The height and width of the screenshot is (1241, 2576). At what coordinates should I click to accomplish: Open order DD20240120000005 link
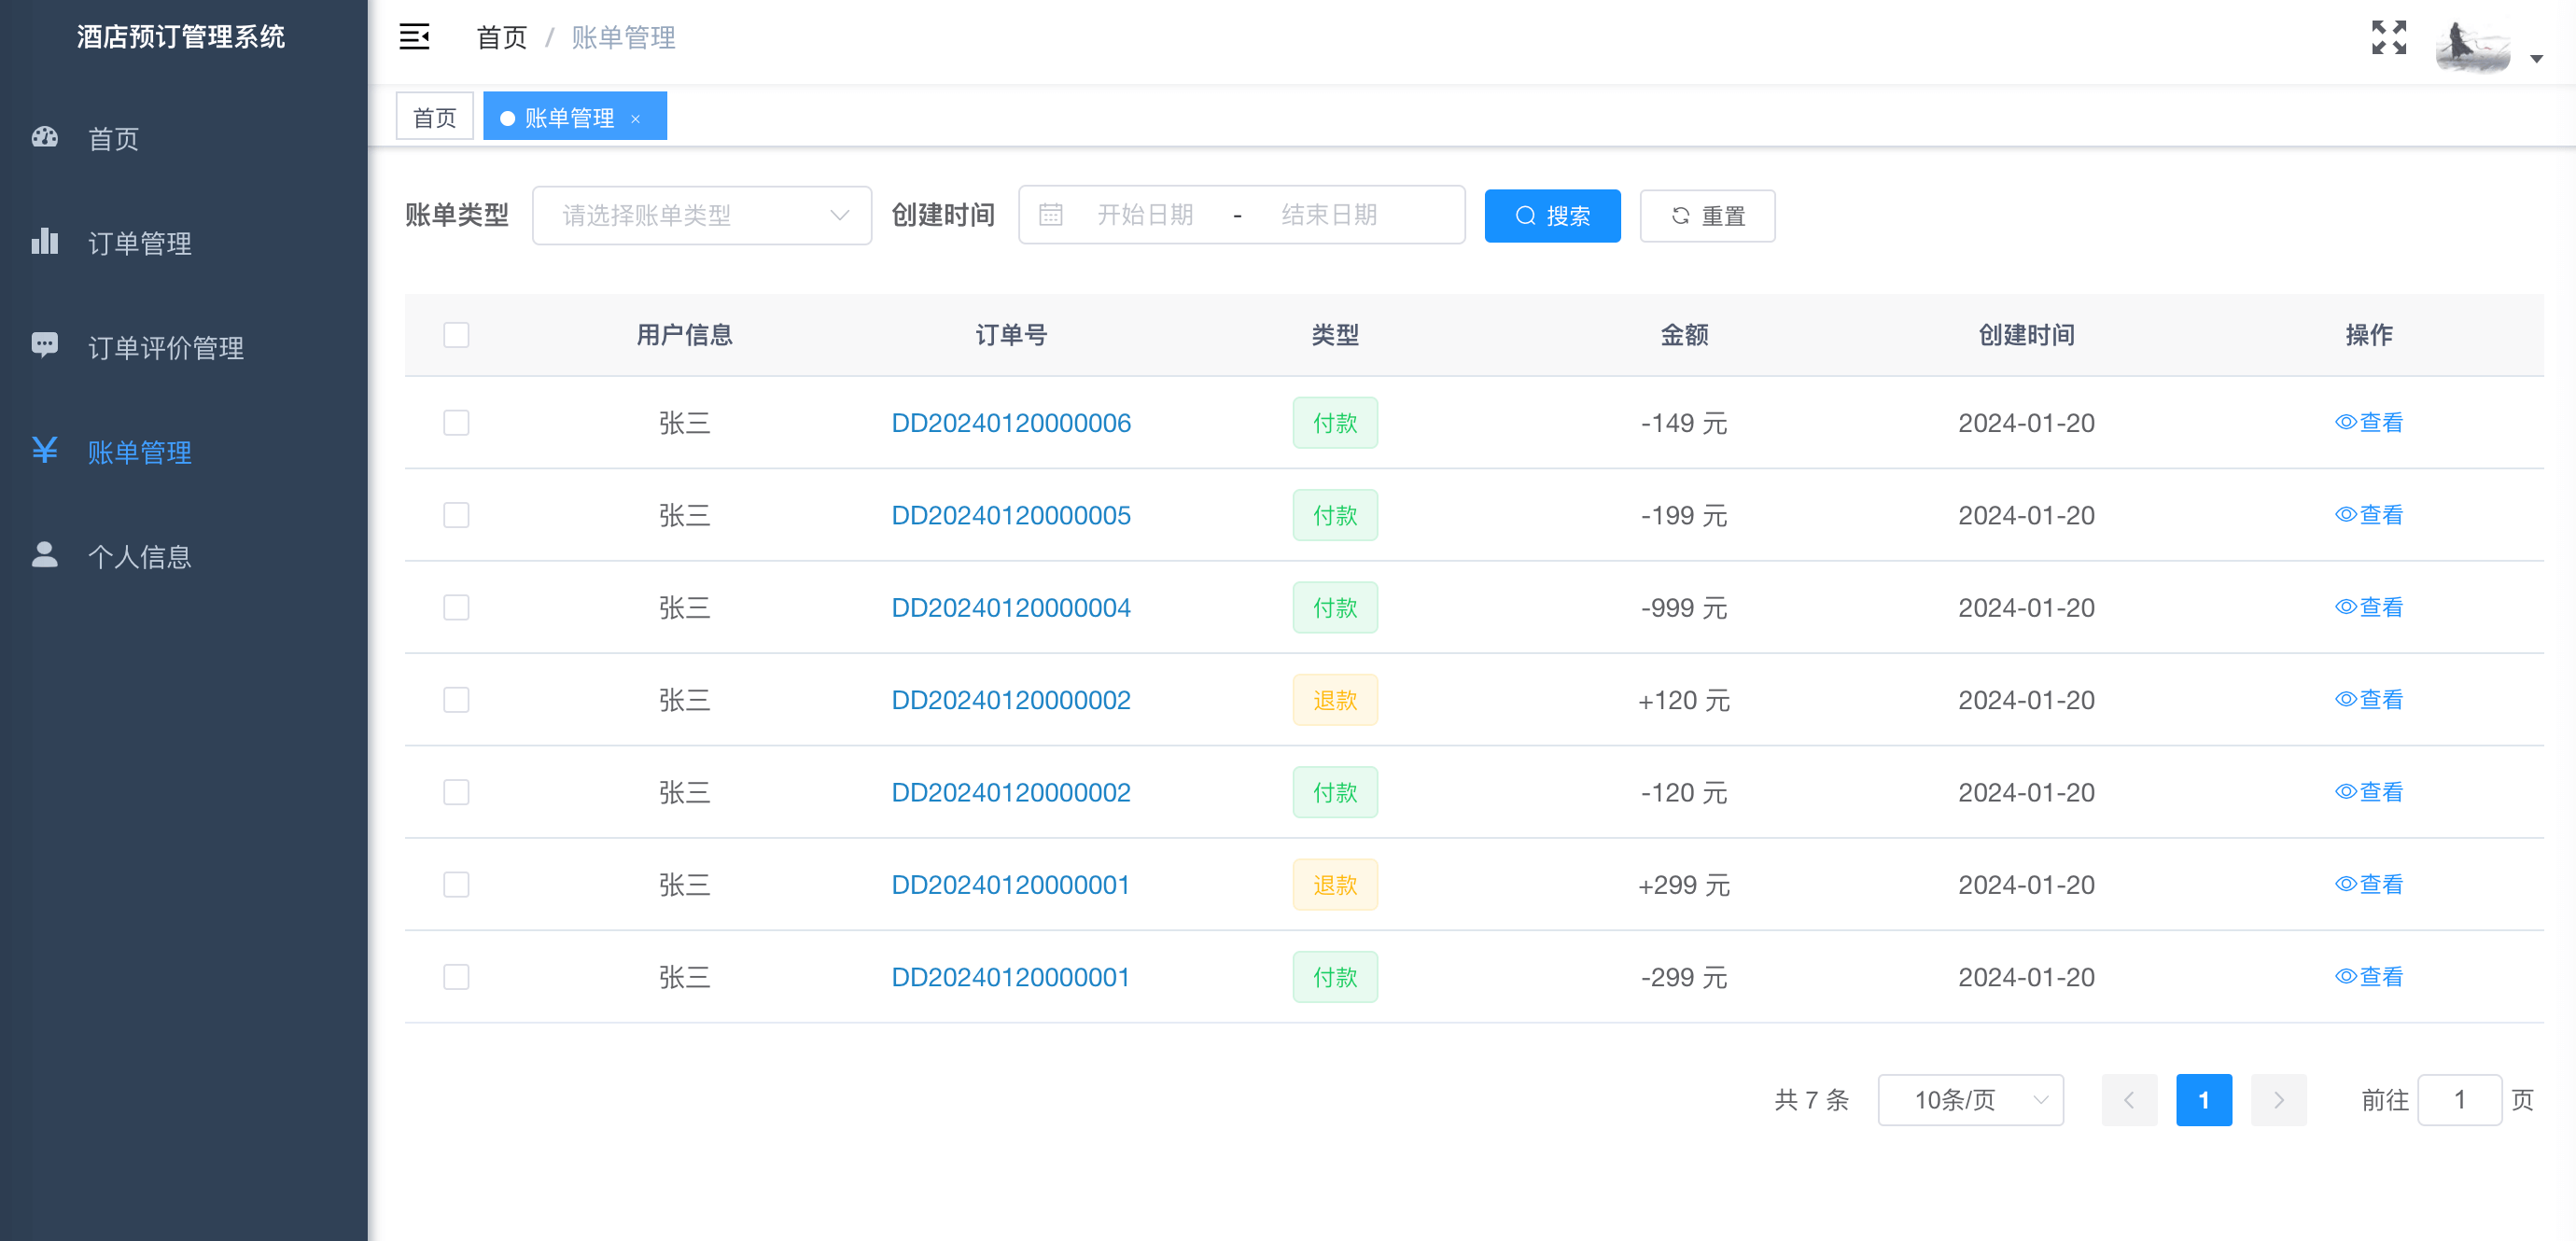coord(1011,515)
